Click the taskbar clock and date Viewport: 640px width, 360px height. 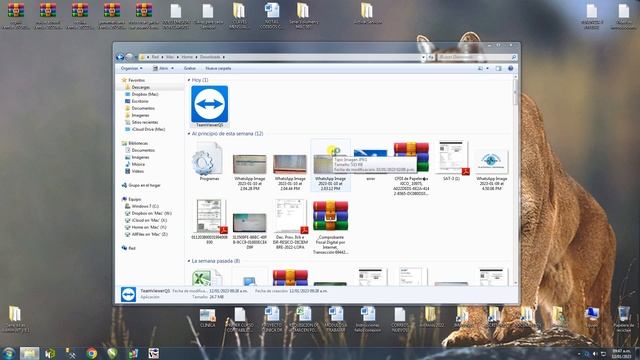(x=622, y=353)
